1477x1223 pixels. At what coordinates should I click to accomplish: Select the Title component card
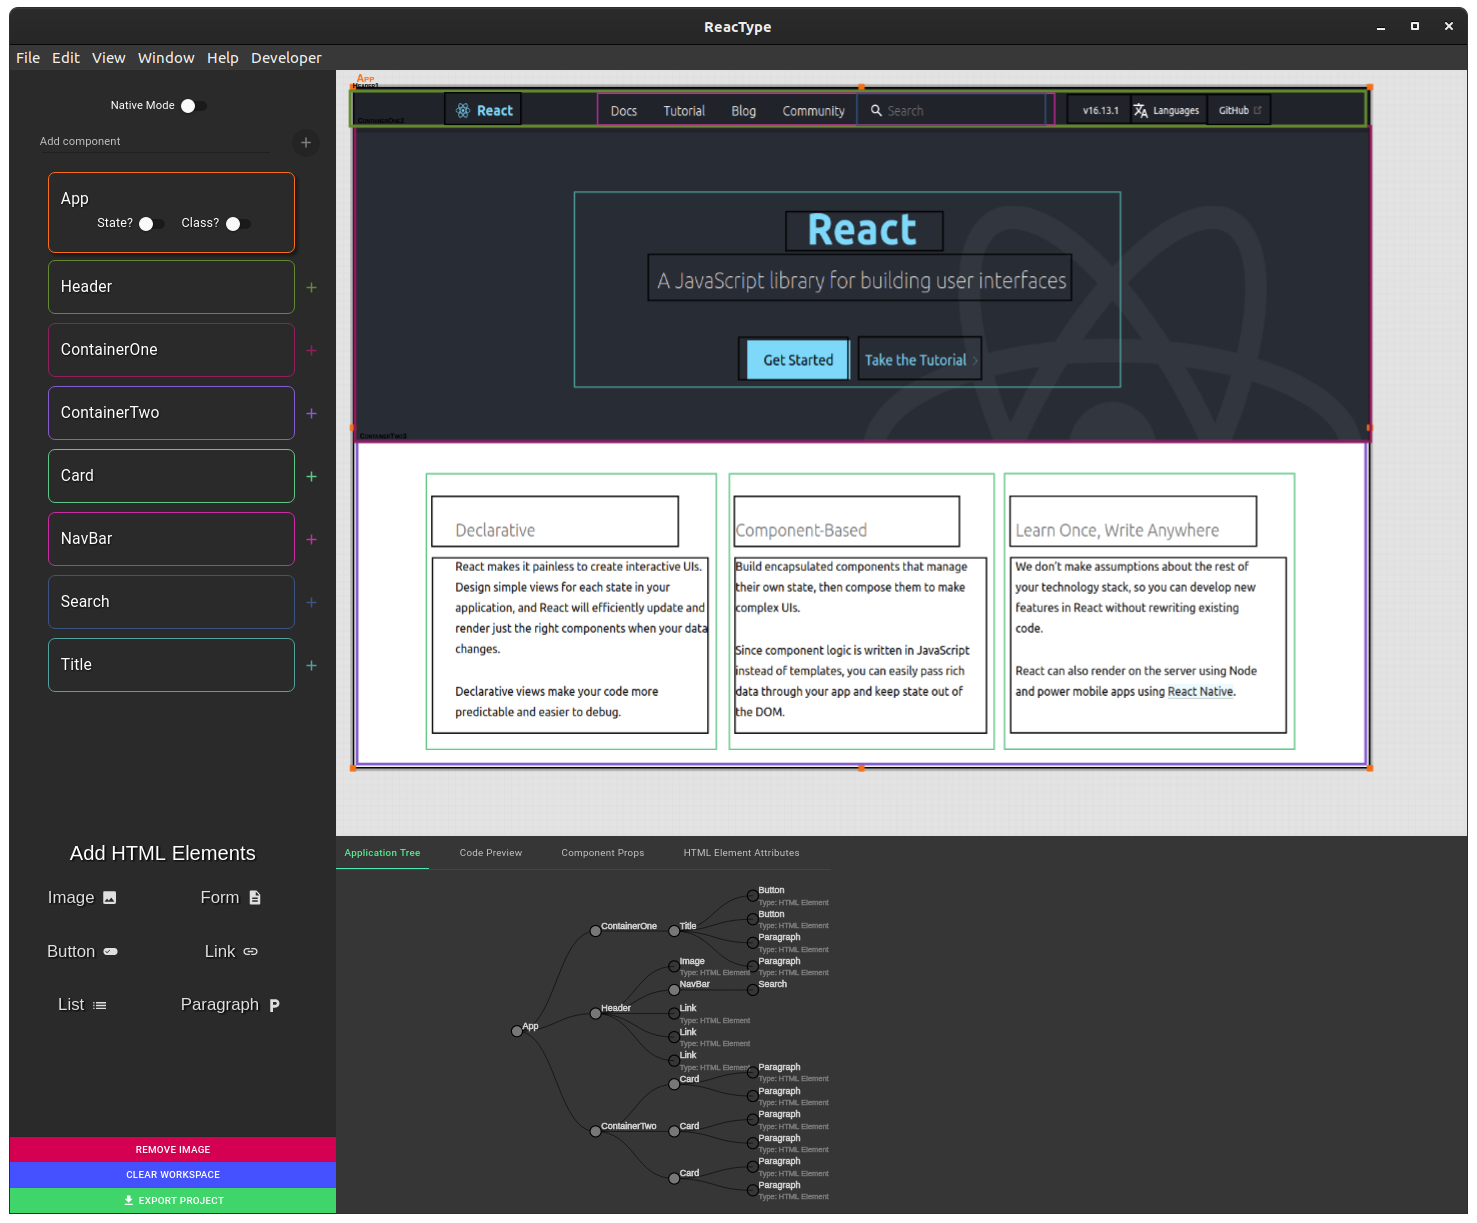(171, 665)
